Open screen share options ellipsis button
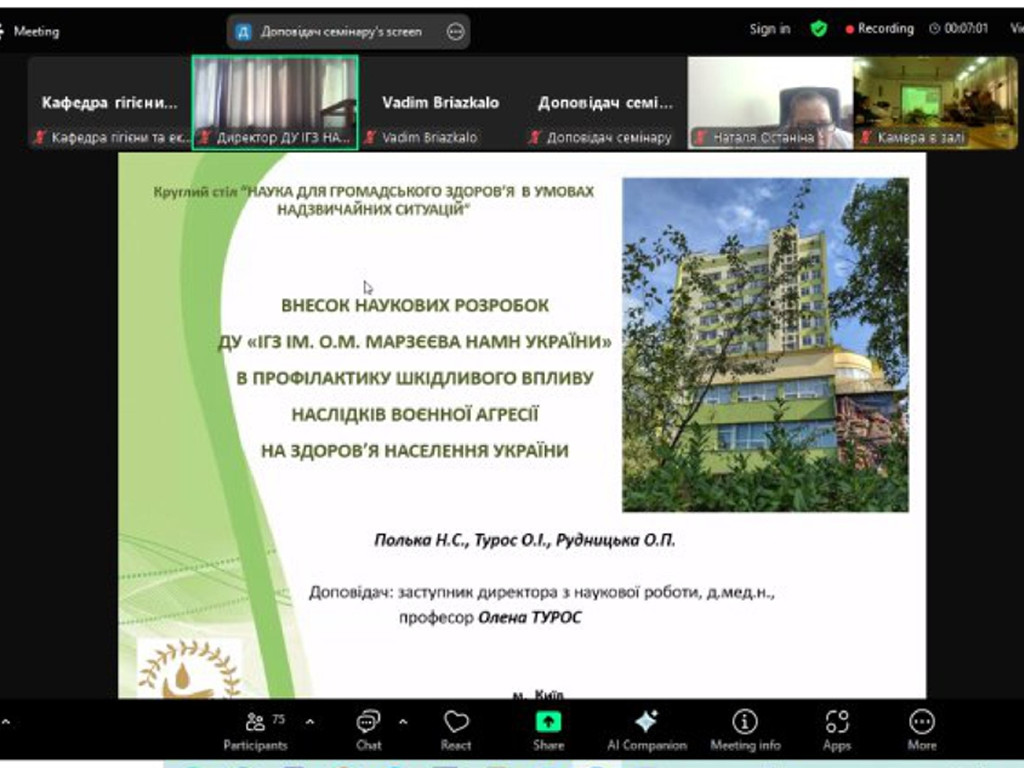The width and height of the screenshot is (1024, 768). click(455, 31)
